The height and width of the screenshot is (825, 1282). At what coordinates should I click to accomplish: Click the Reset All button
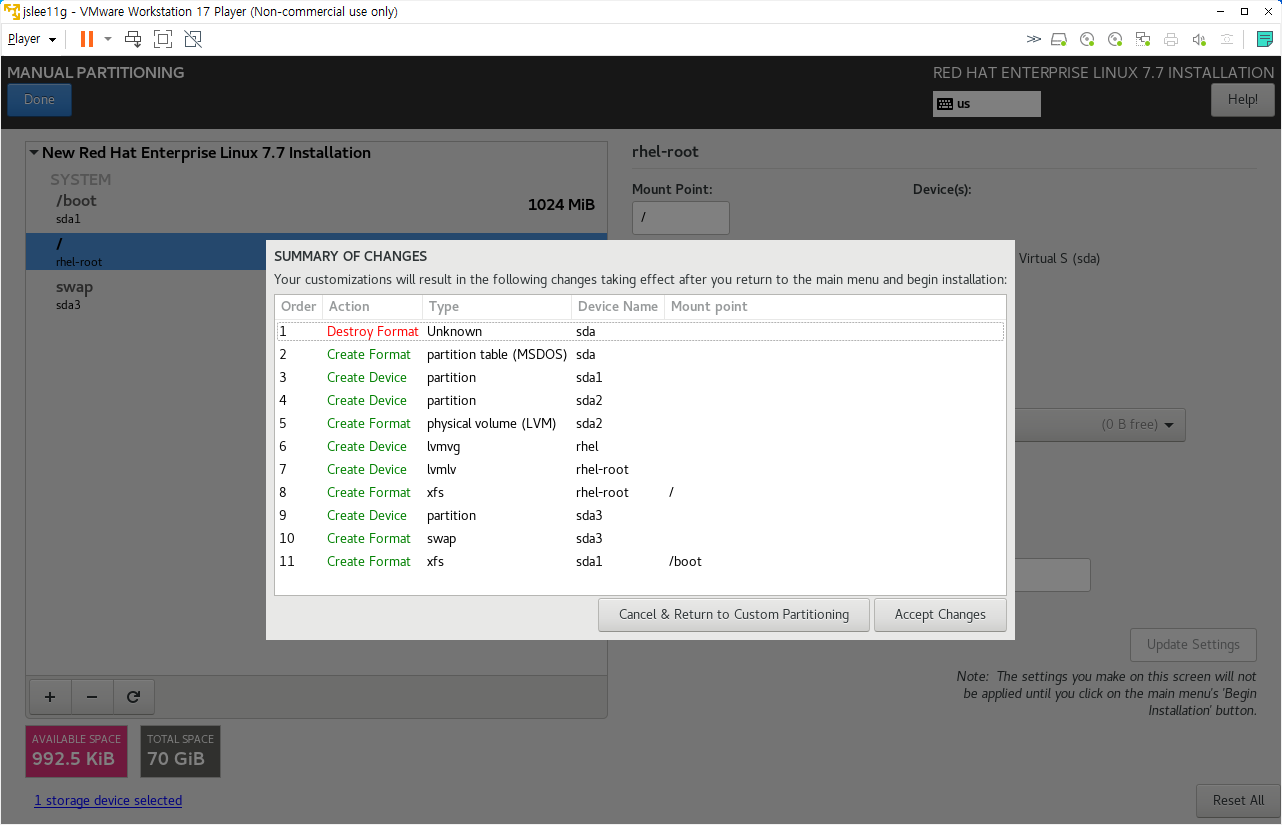pyautogui.click(x=1238, y=800)
